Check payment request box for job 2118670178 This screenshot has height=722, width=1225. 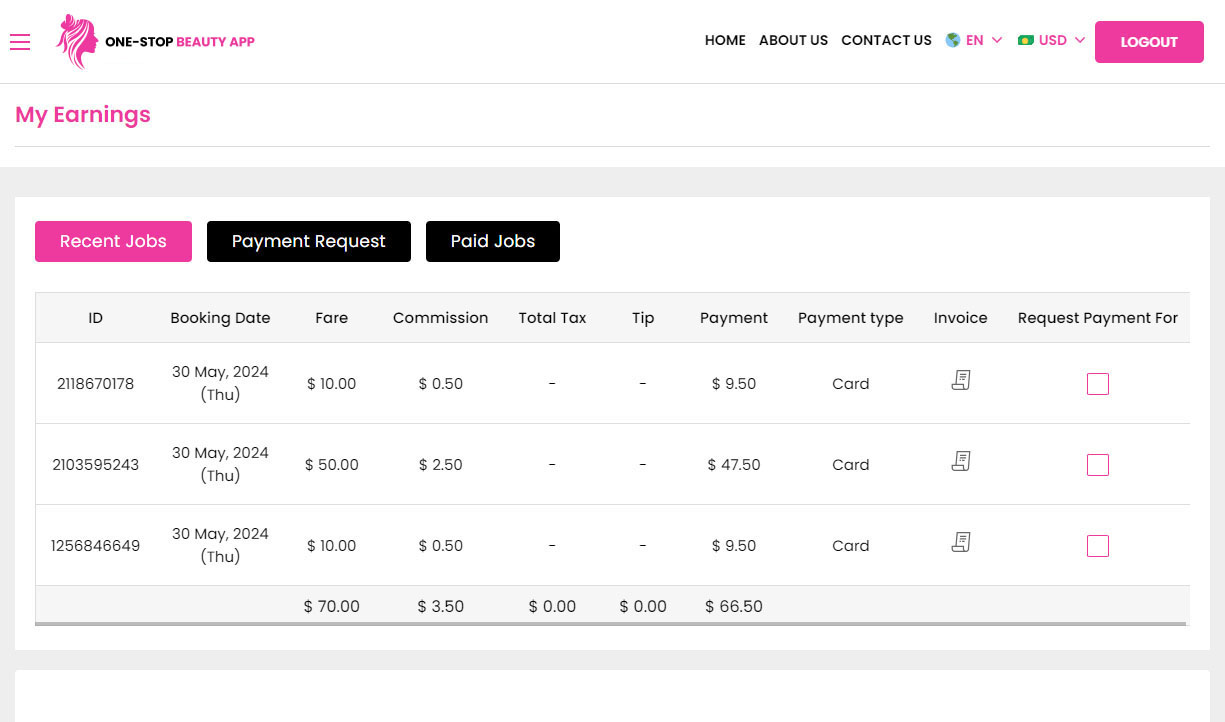pos(1098,384)
